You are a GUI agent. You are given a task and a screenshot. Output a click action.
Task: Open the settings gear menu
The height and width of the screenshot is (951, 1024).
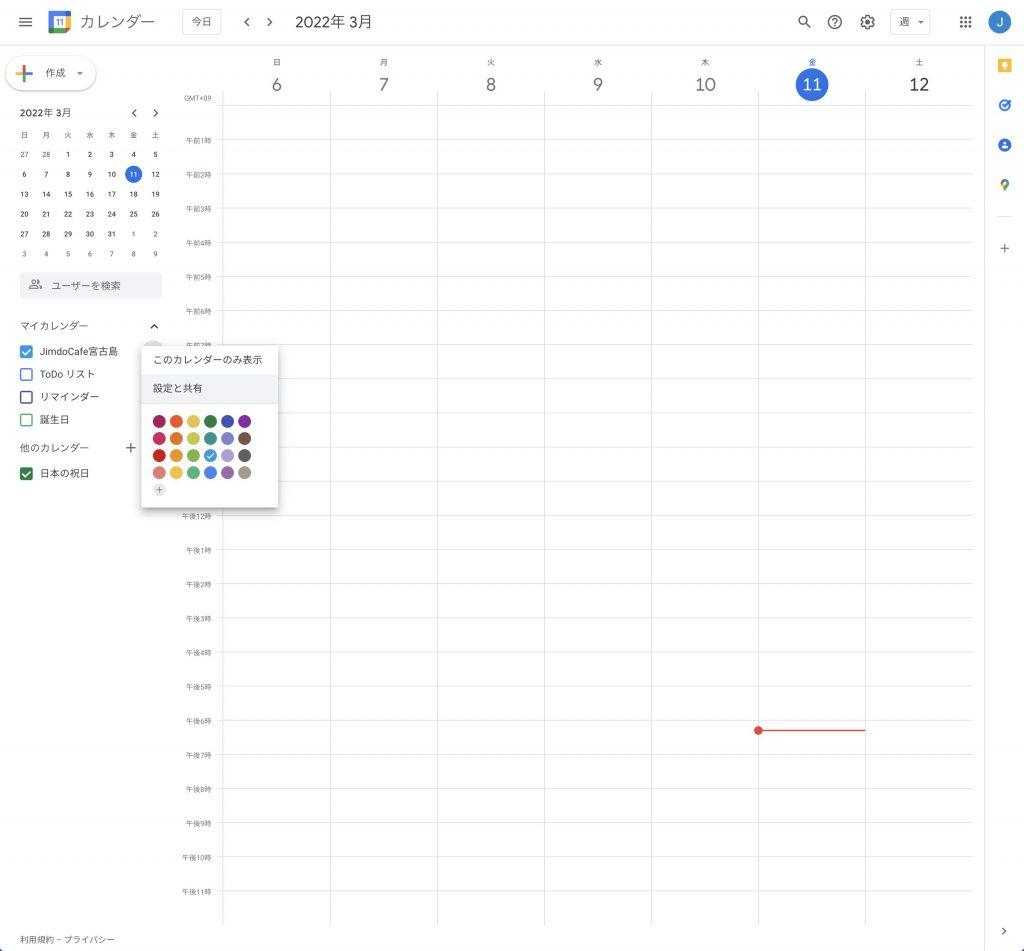click(x=867, y=22)
